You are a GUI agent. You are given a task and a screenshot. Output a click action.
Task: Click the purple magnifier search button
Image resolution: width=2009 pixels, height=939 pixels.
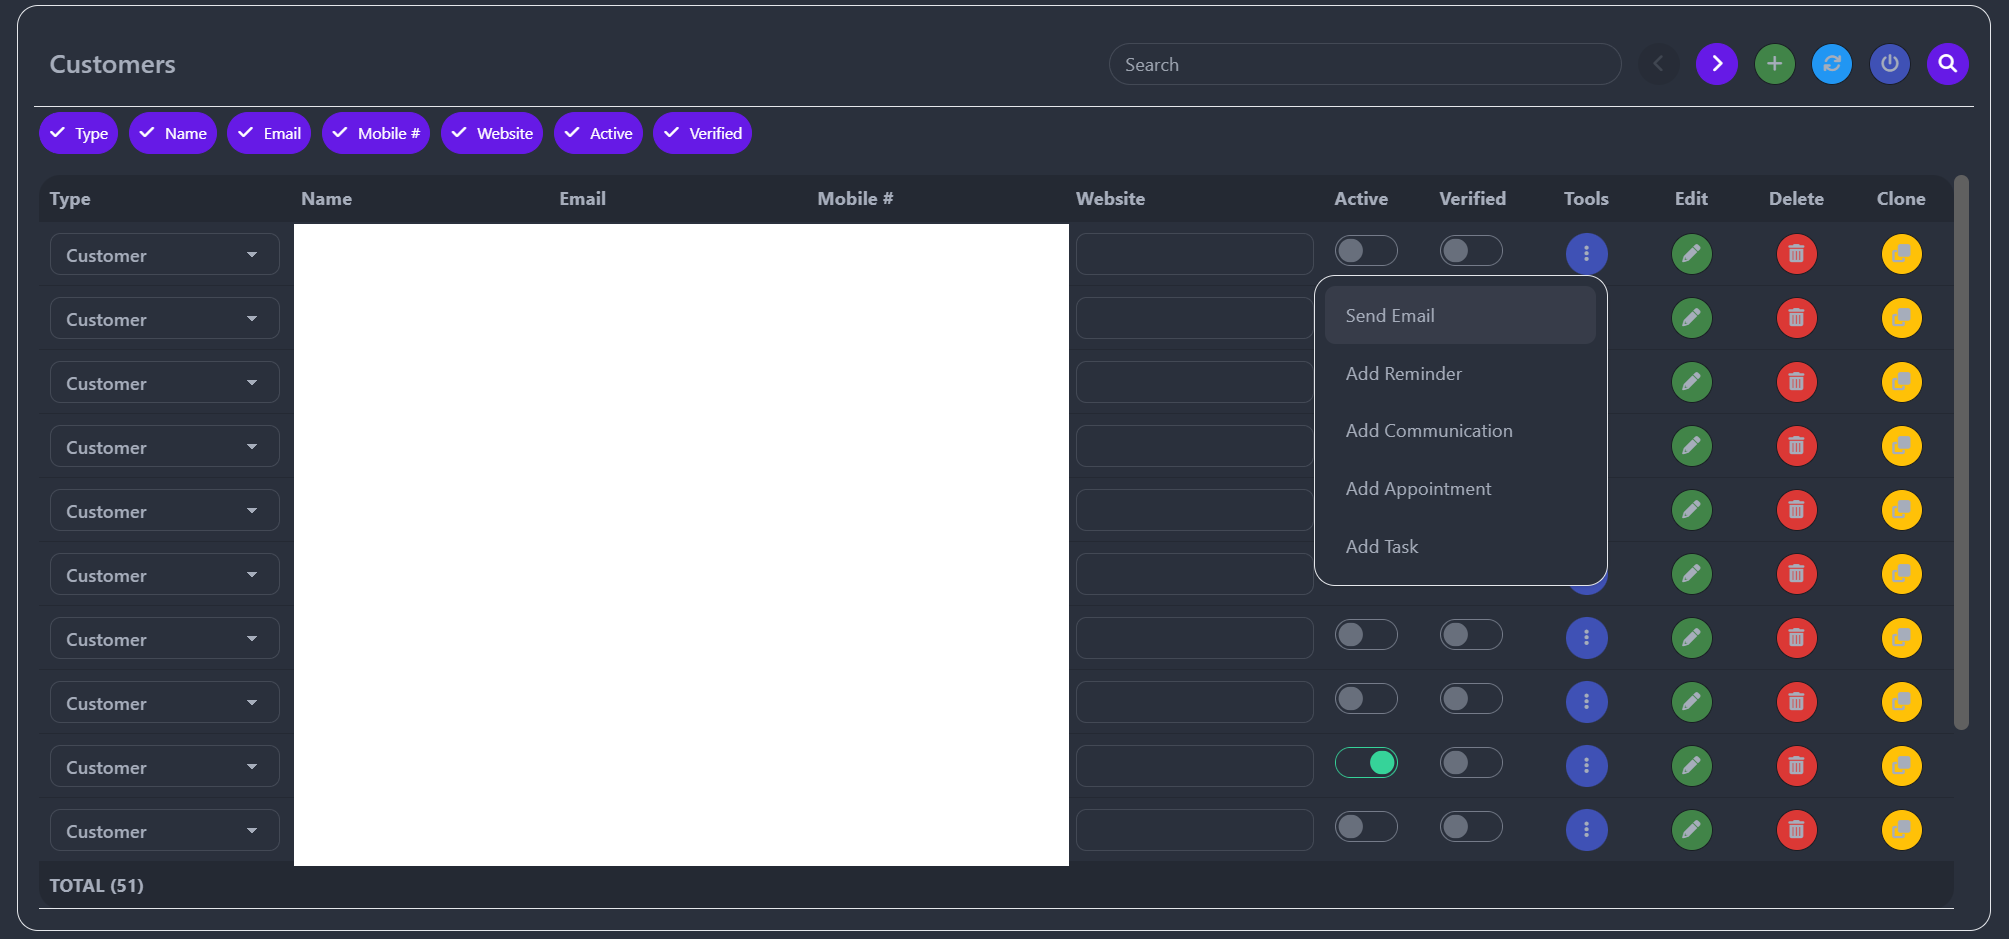[1947, 64]
